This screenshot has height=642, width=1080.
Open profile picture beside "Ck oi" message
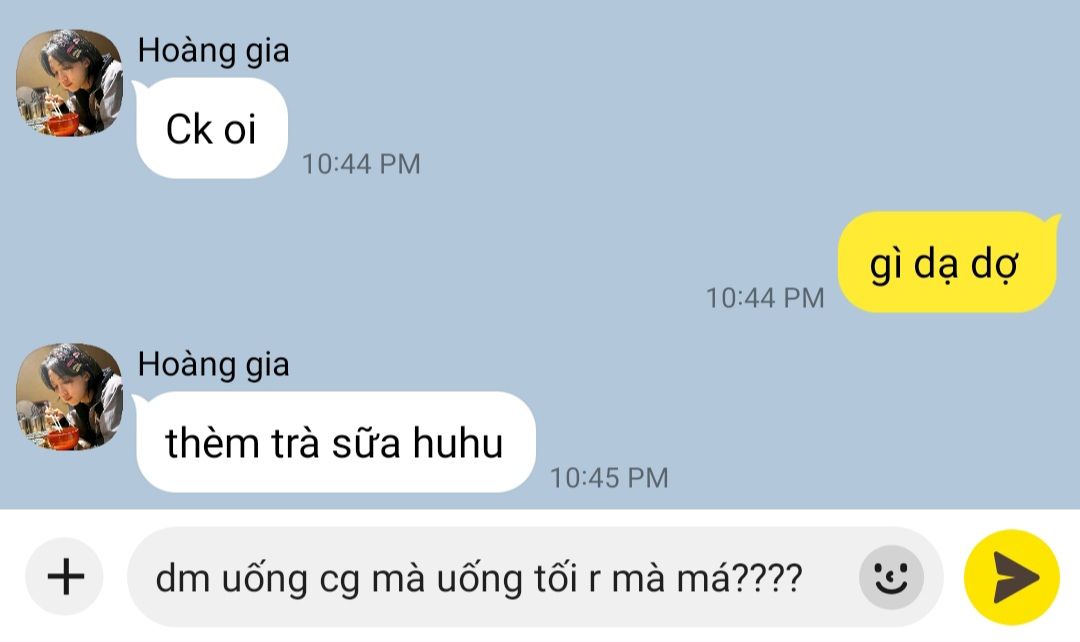pyautogui.click(x=70, y=83)
